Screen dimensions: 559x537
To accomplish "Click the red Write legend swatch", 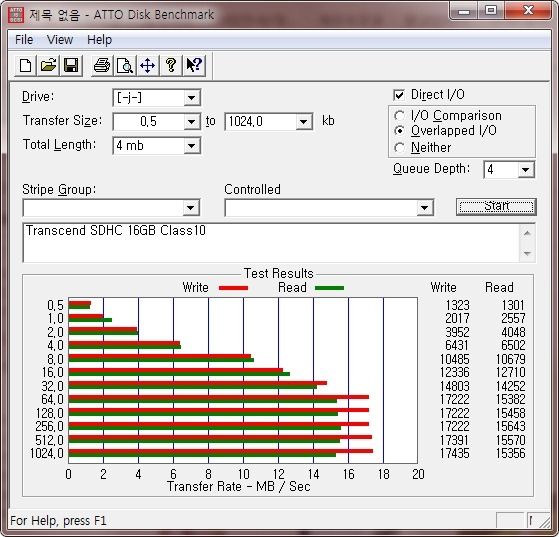I will pos(234,288).
